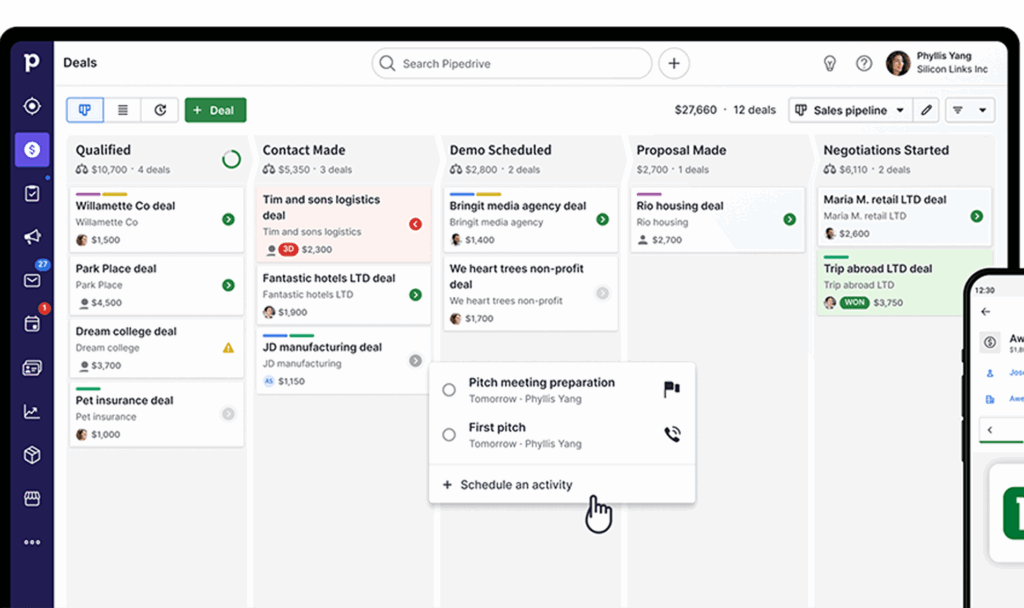Click green arrow on Park Place deal
The width and height of the screenshot is (1024, 608).
(228, 285)
